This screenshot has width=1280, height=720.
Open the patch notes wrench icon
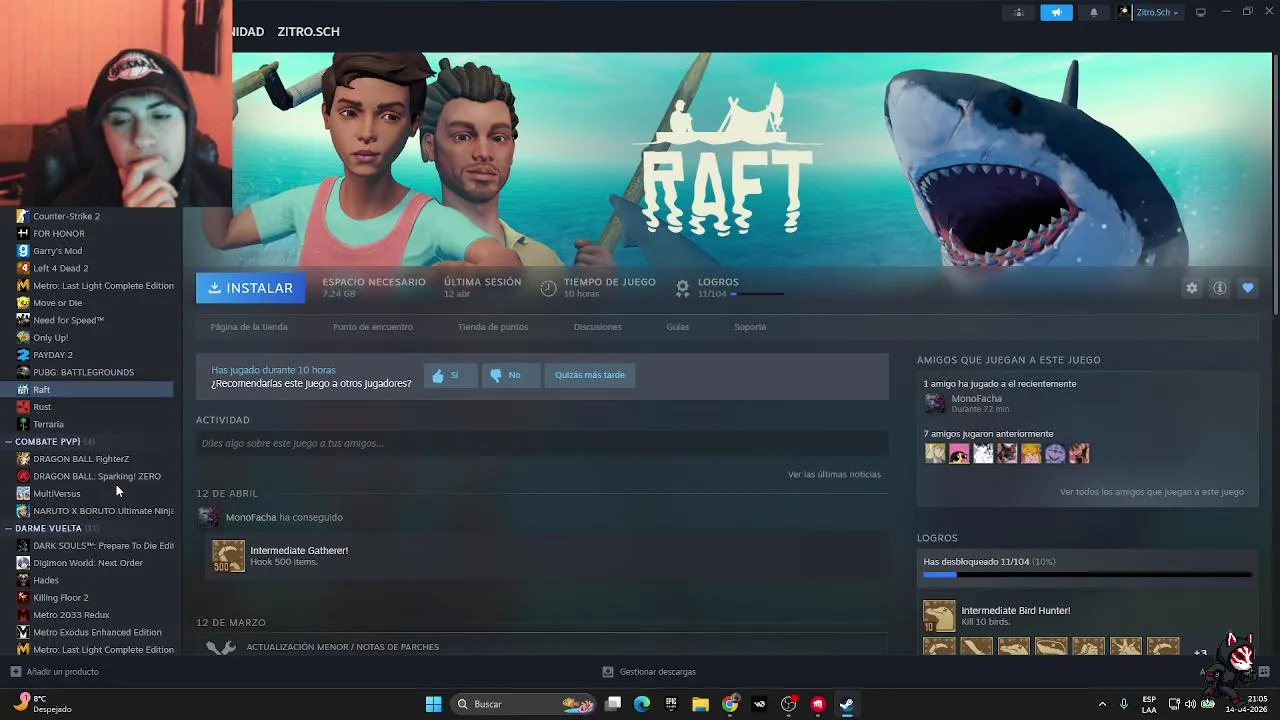221,647
